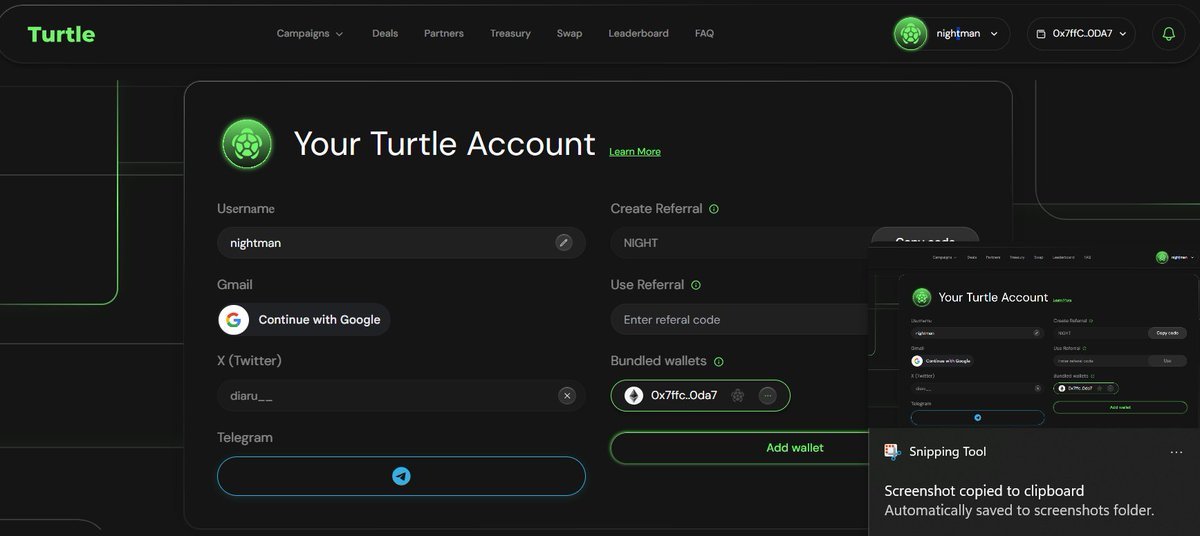1200x536 pixels.
Task: Open the Snipping Tool screenshot thumbnail
Action: (1034, 338)
